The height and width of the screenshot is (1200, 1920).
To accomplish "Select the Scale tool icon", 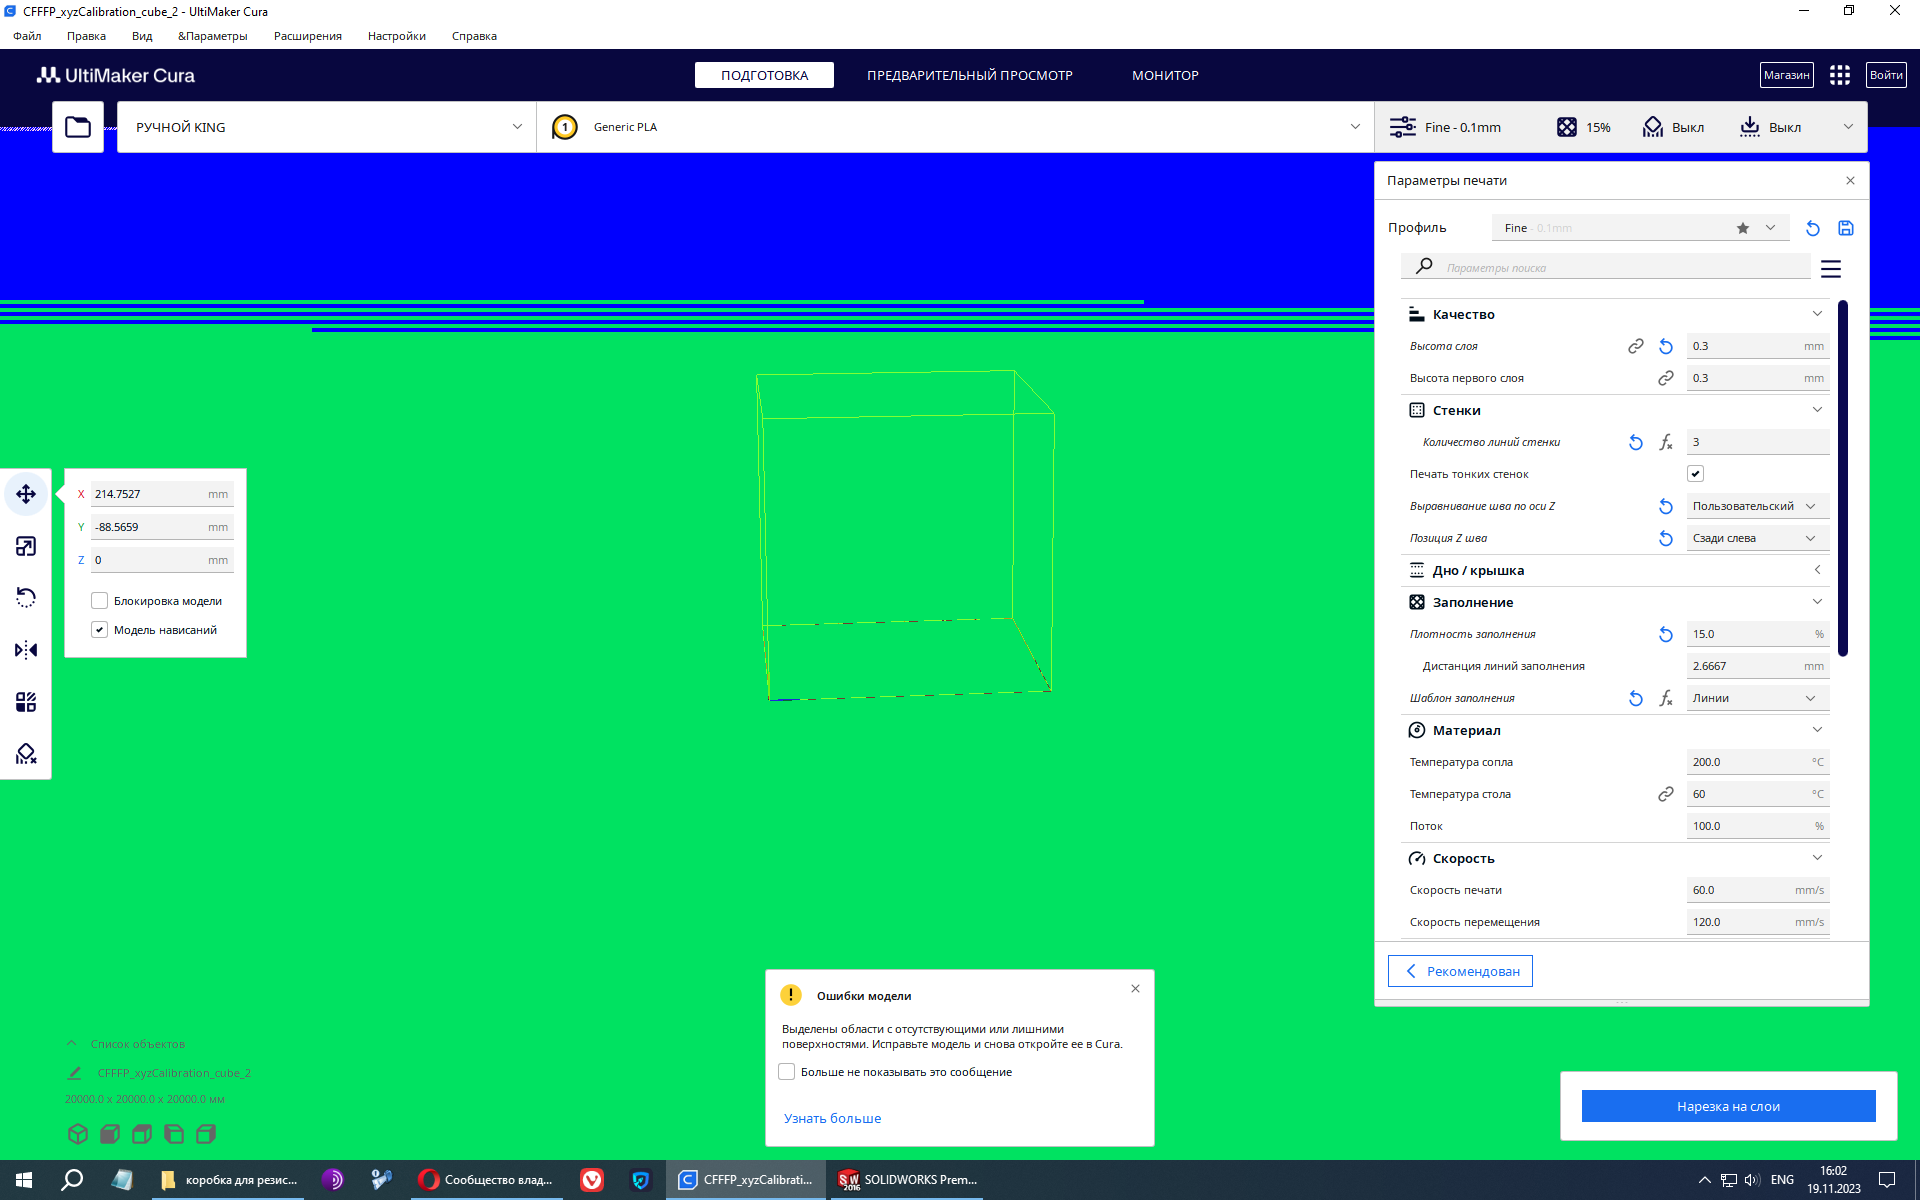I will (26, 546).
